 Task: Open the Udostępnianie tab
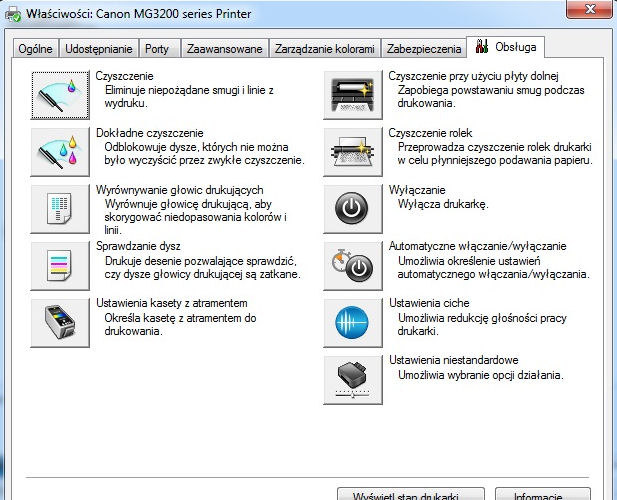pos(99,49)
